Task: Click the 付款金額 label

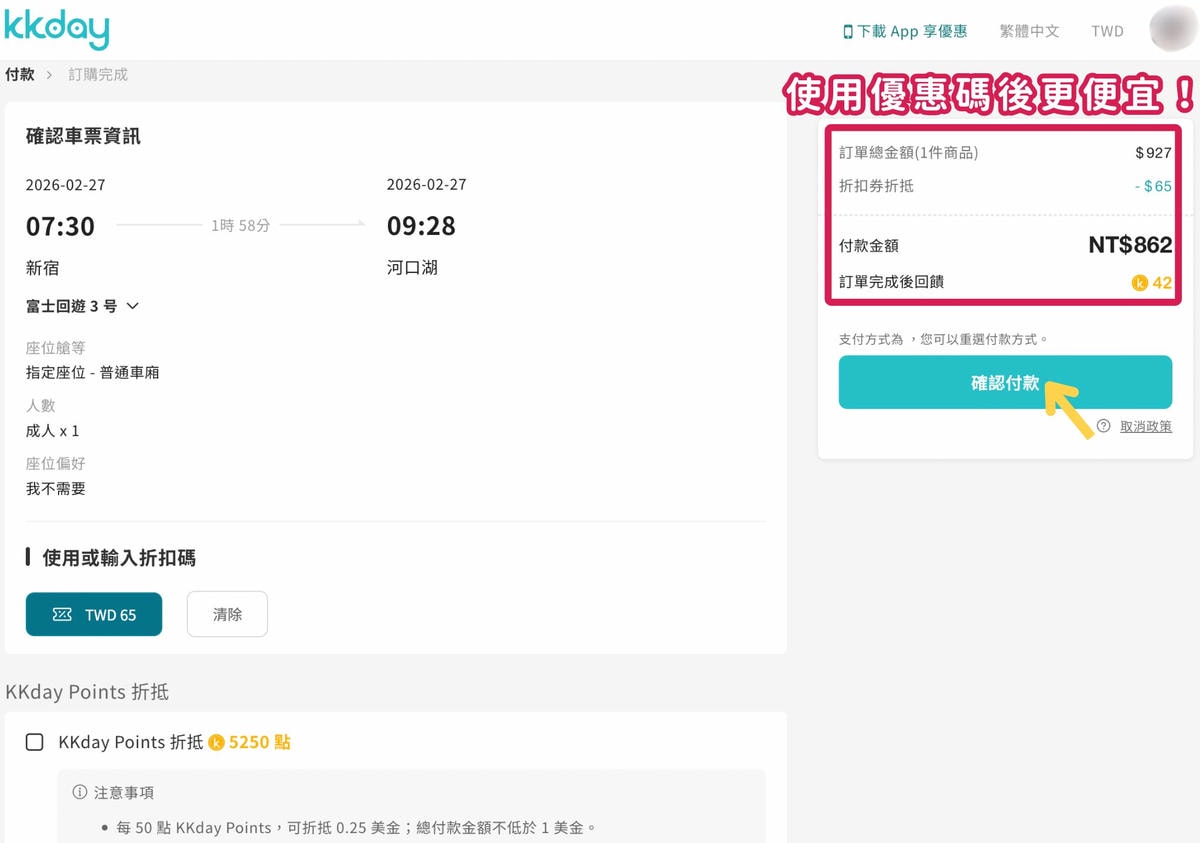Action: [869, 246]
